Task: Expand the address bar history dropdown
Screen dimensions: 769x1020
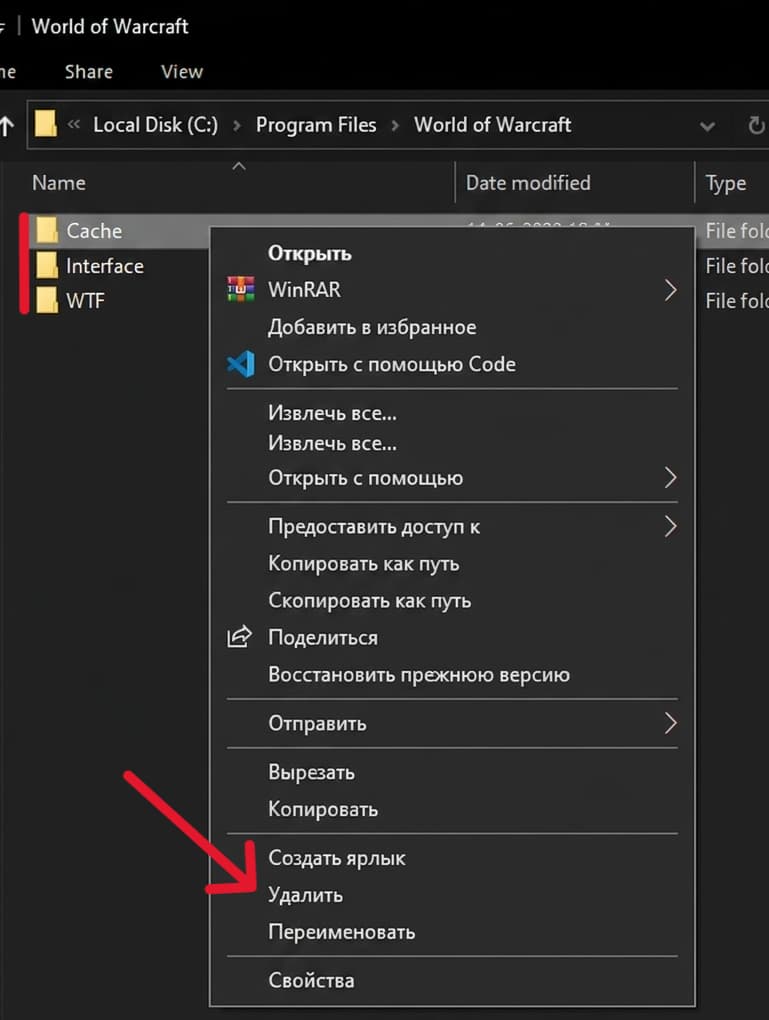Action: pos(707,126)
